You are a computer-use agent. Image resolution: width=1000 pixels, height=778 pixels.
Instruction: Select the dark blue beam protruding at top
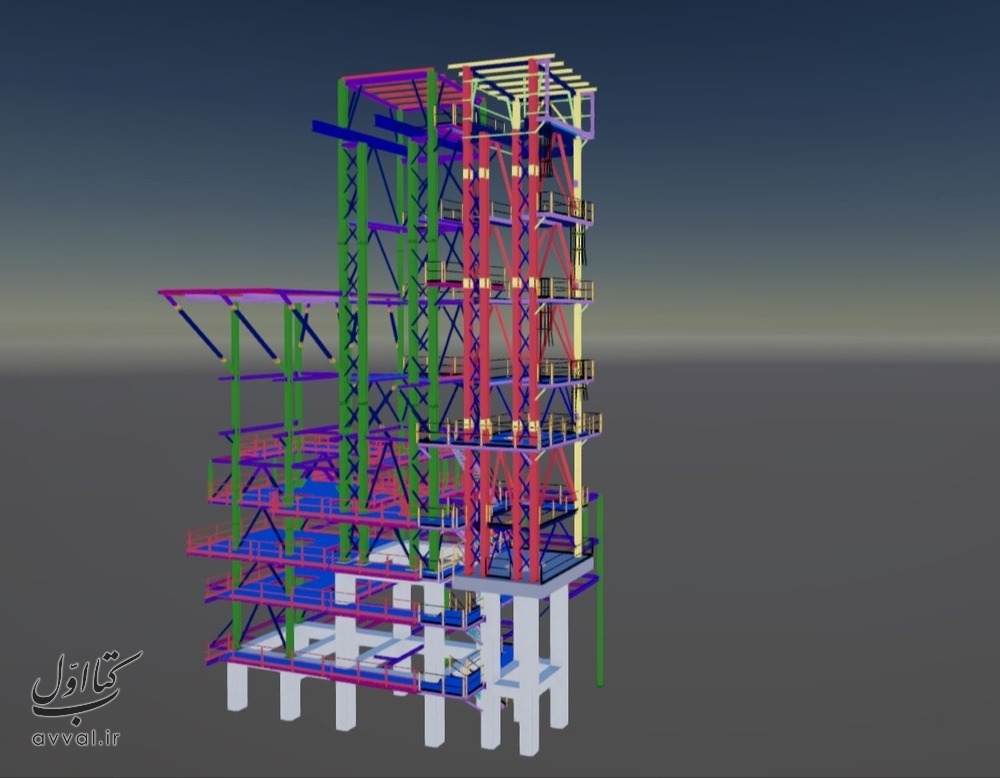(x=358, y=138)
